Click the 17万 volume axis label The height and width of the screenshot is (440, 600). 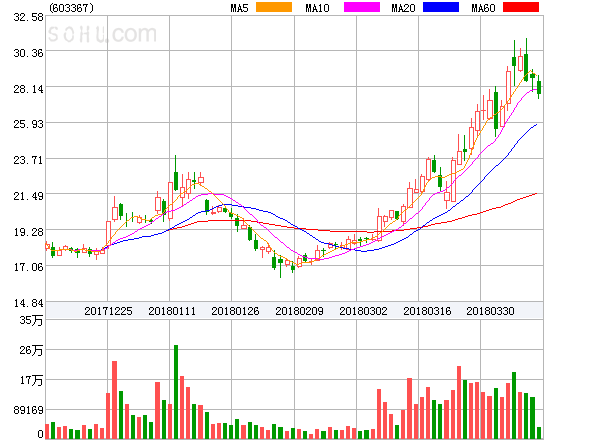pyautogui.click(x=31, y=380)
